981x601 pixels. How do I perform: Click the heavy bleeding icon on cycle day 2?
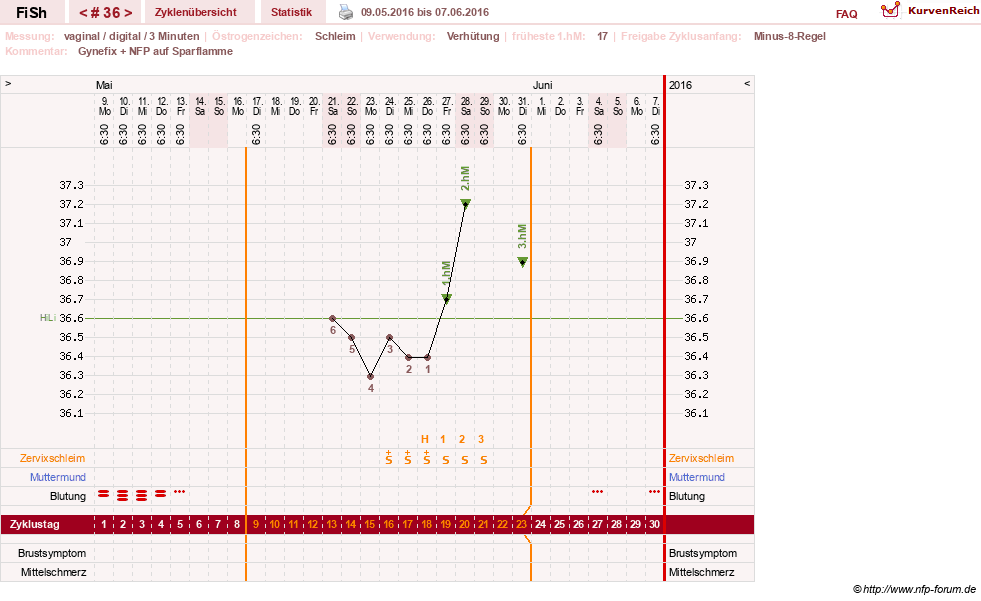click(x=123, y=496)
